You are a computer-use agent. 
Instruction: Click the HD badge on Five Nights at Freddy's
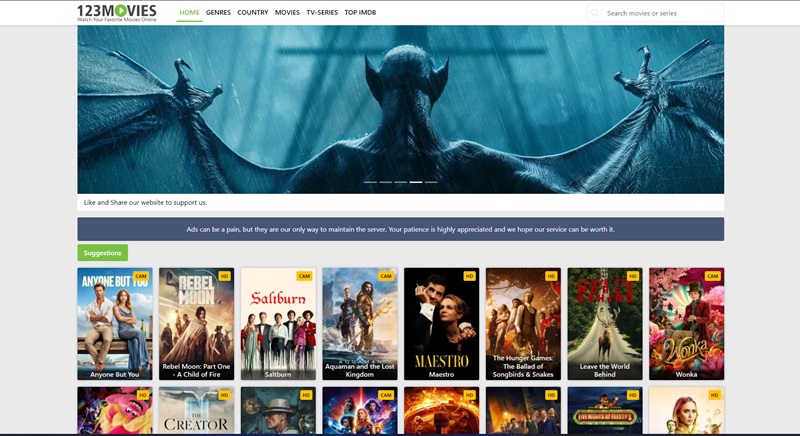coord(633,395)
